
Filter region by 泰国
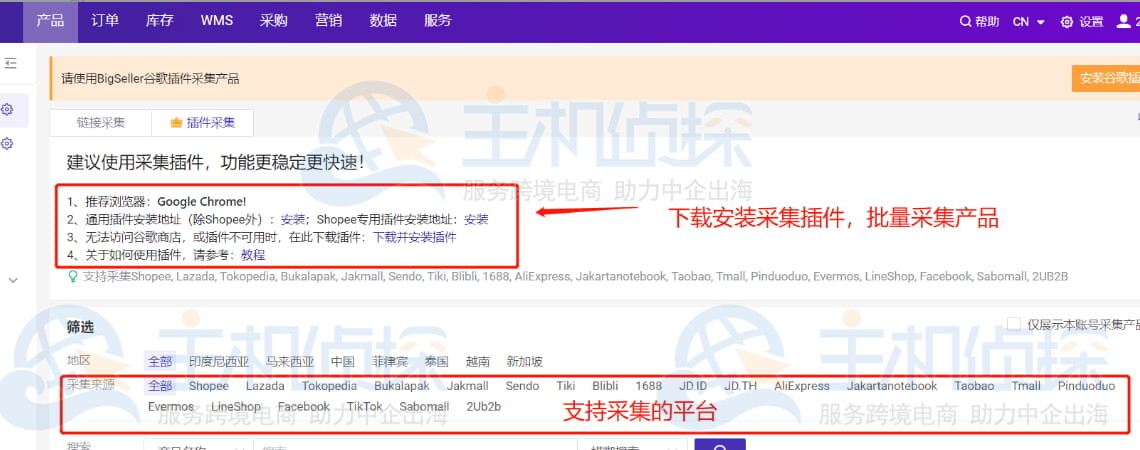pyautogui.click(x=436, y=361)
